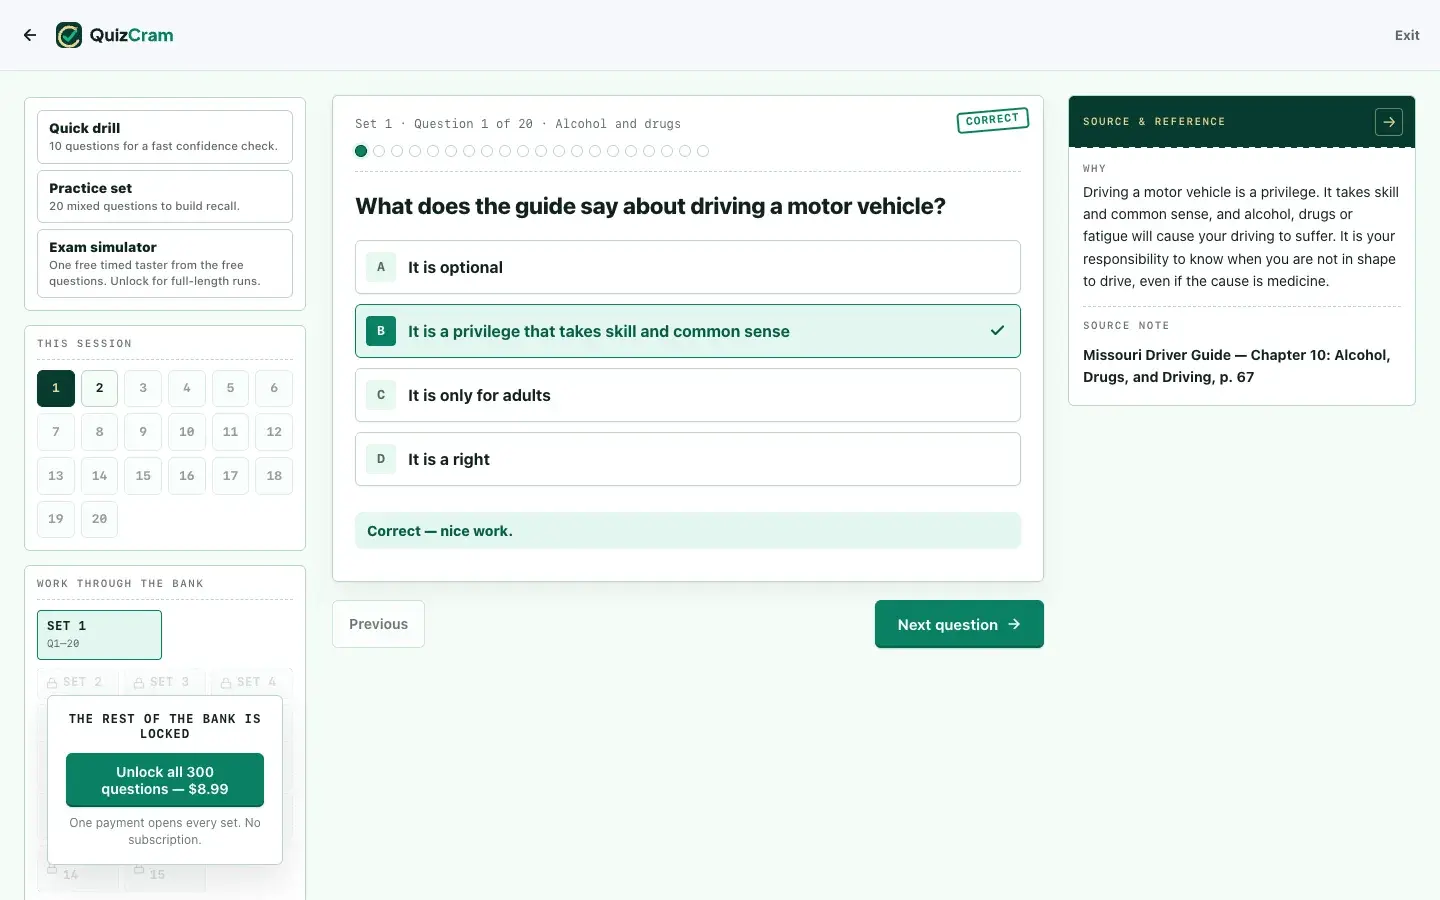Click the last progress dot
This screenshot has width=1440, height=900.
[x=703, y=151]
